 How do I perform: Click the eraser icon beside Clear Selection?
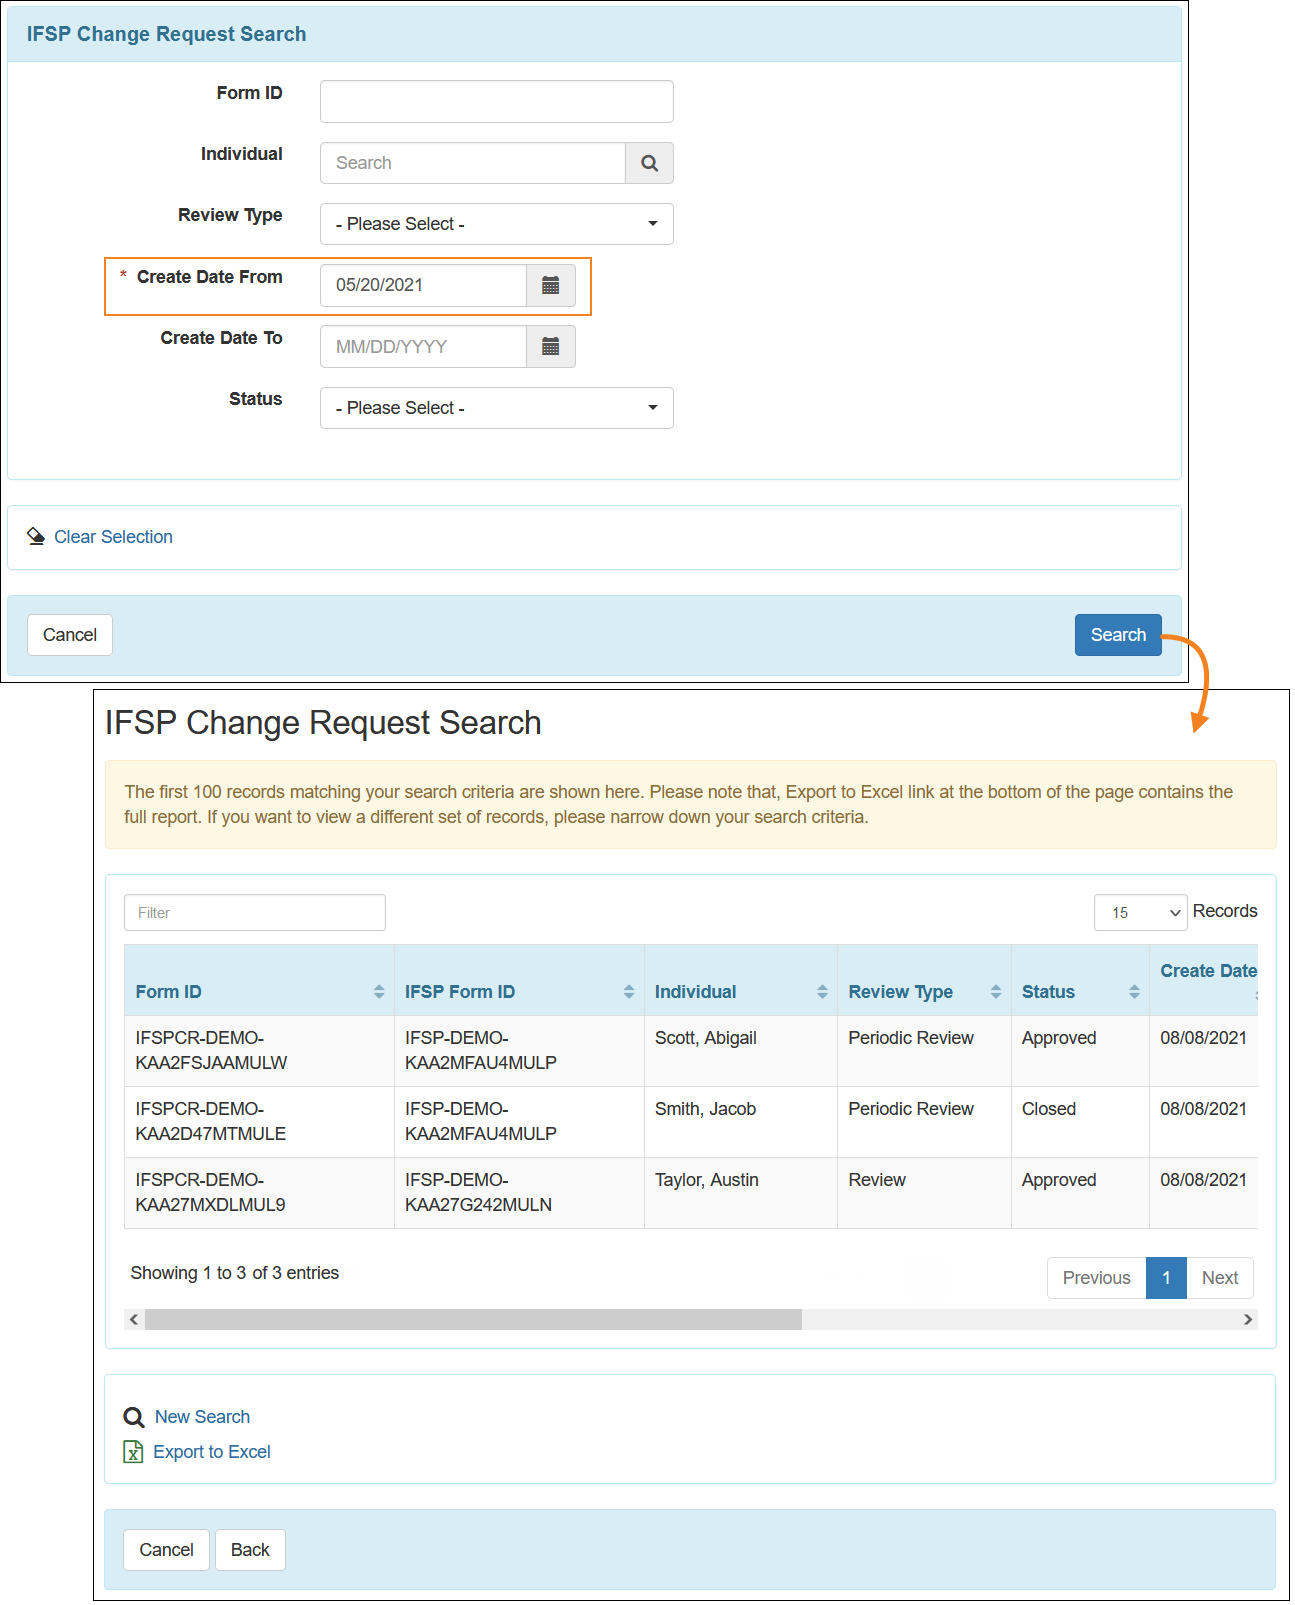36,537
